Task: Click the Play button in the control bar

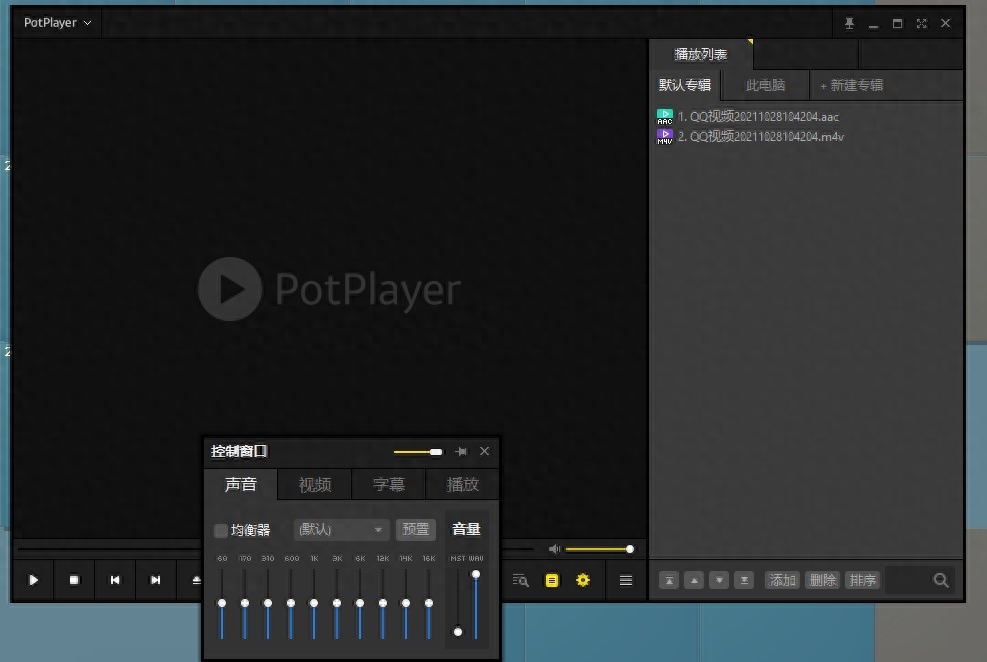Action: coord(34,580)
